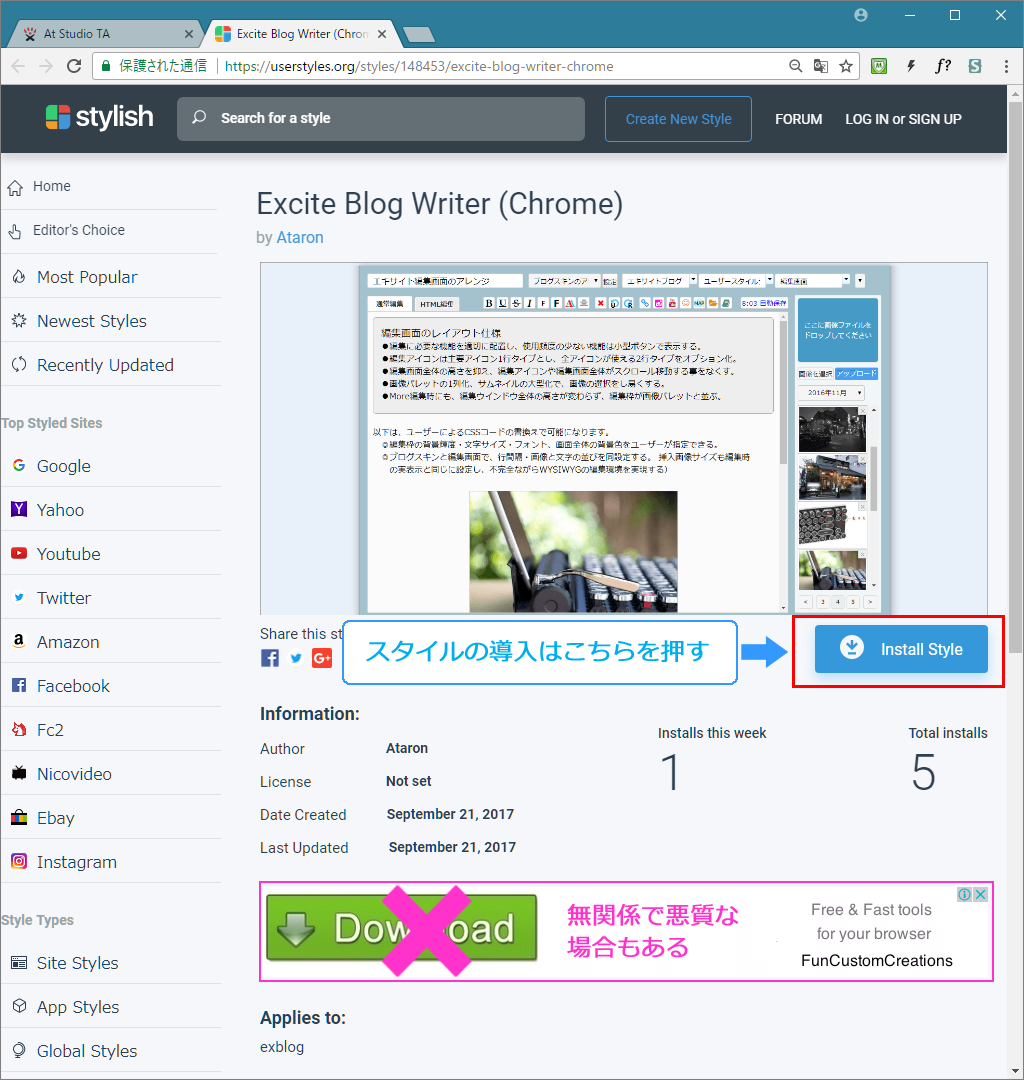
Task: Open a new browser tab
Action: point(418,34)
